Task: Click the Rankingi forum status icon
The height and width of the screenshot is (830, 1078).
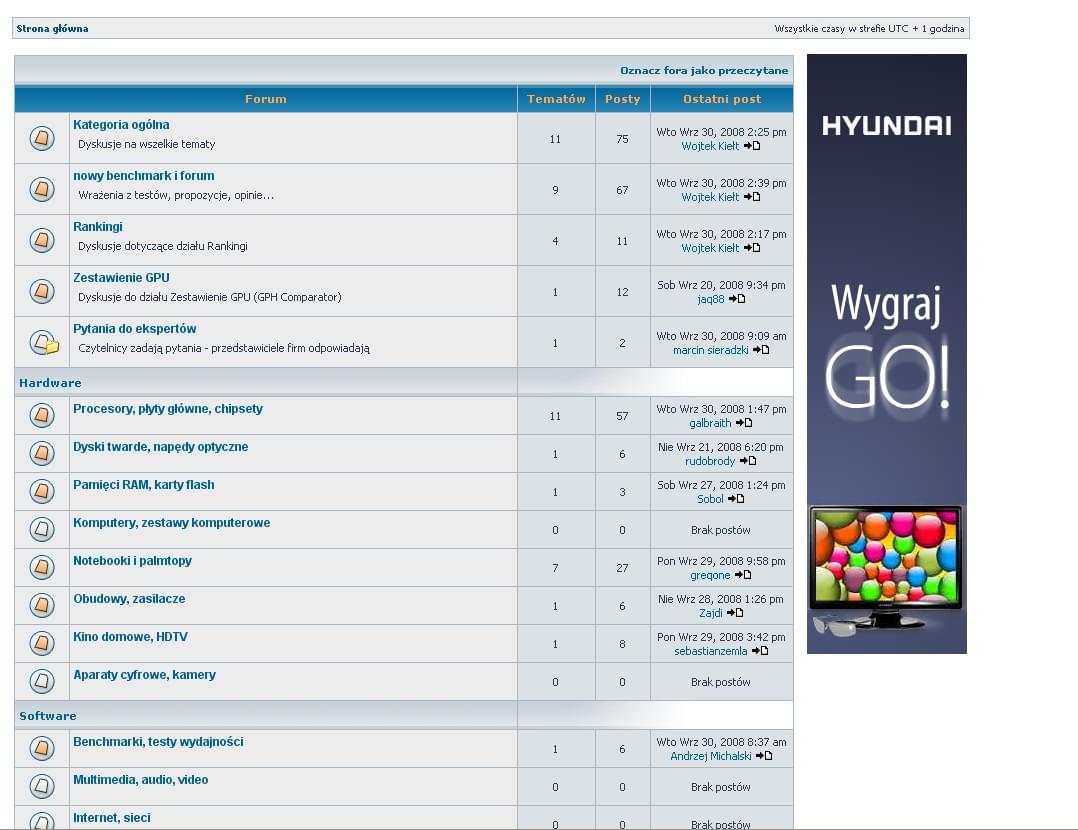Action: [42, 240]
